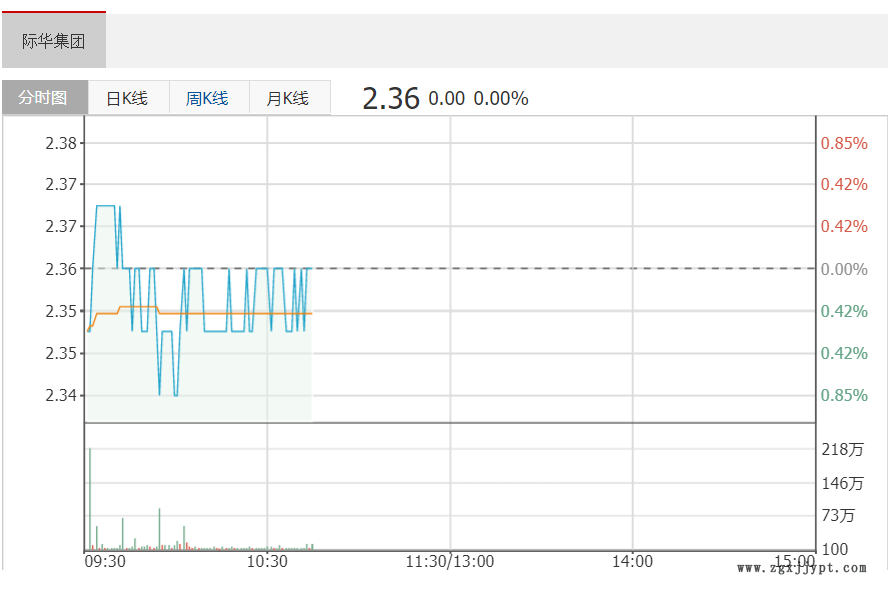
Task: Open the 月K线 monthly chart tab
Action: point(288,98)
